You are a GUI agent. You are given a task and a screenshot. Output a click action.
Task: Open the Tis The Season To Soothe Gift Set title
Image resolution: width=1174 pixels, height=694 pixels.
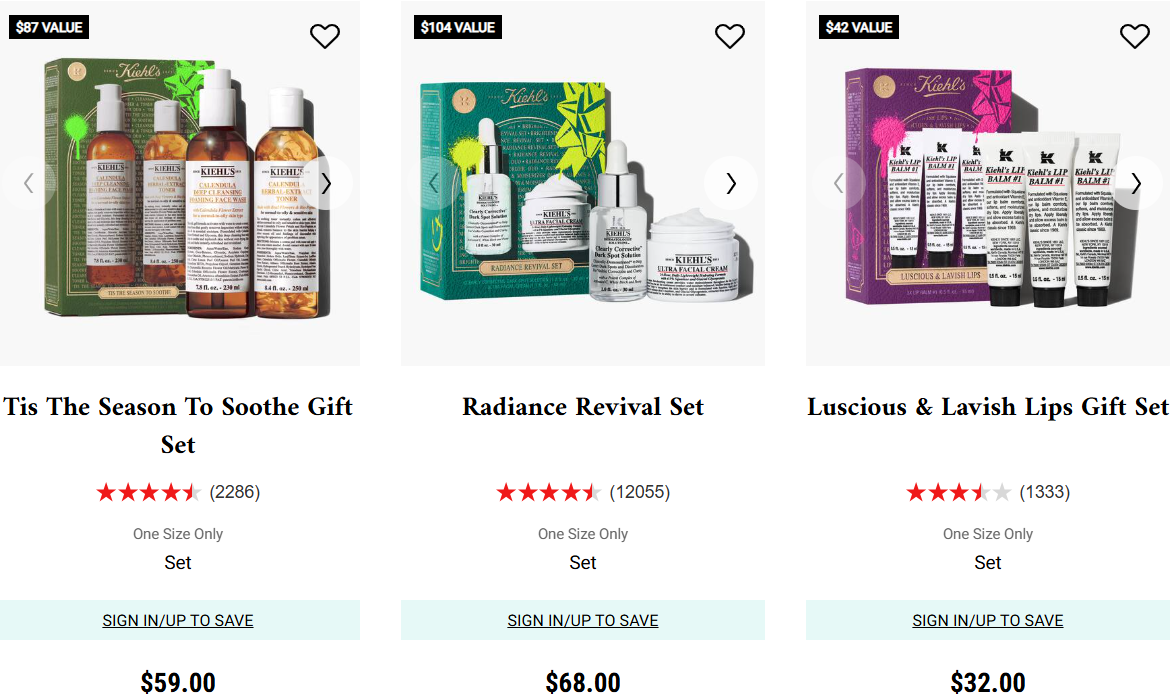coord(178,425)
